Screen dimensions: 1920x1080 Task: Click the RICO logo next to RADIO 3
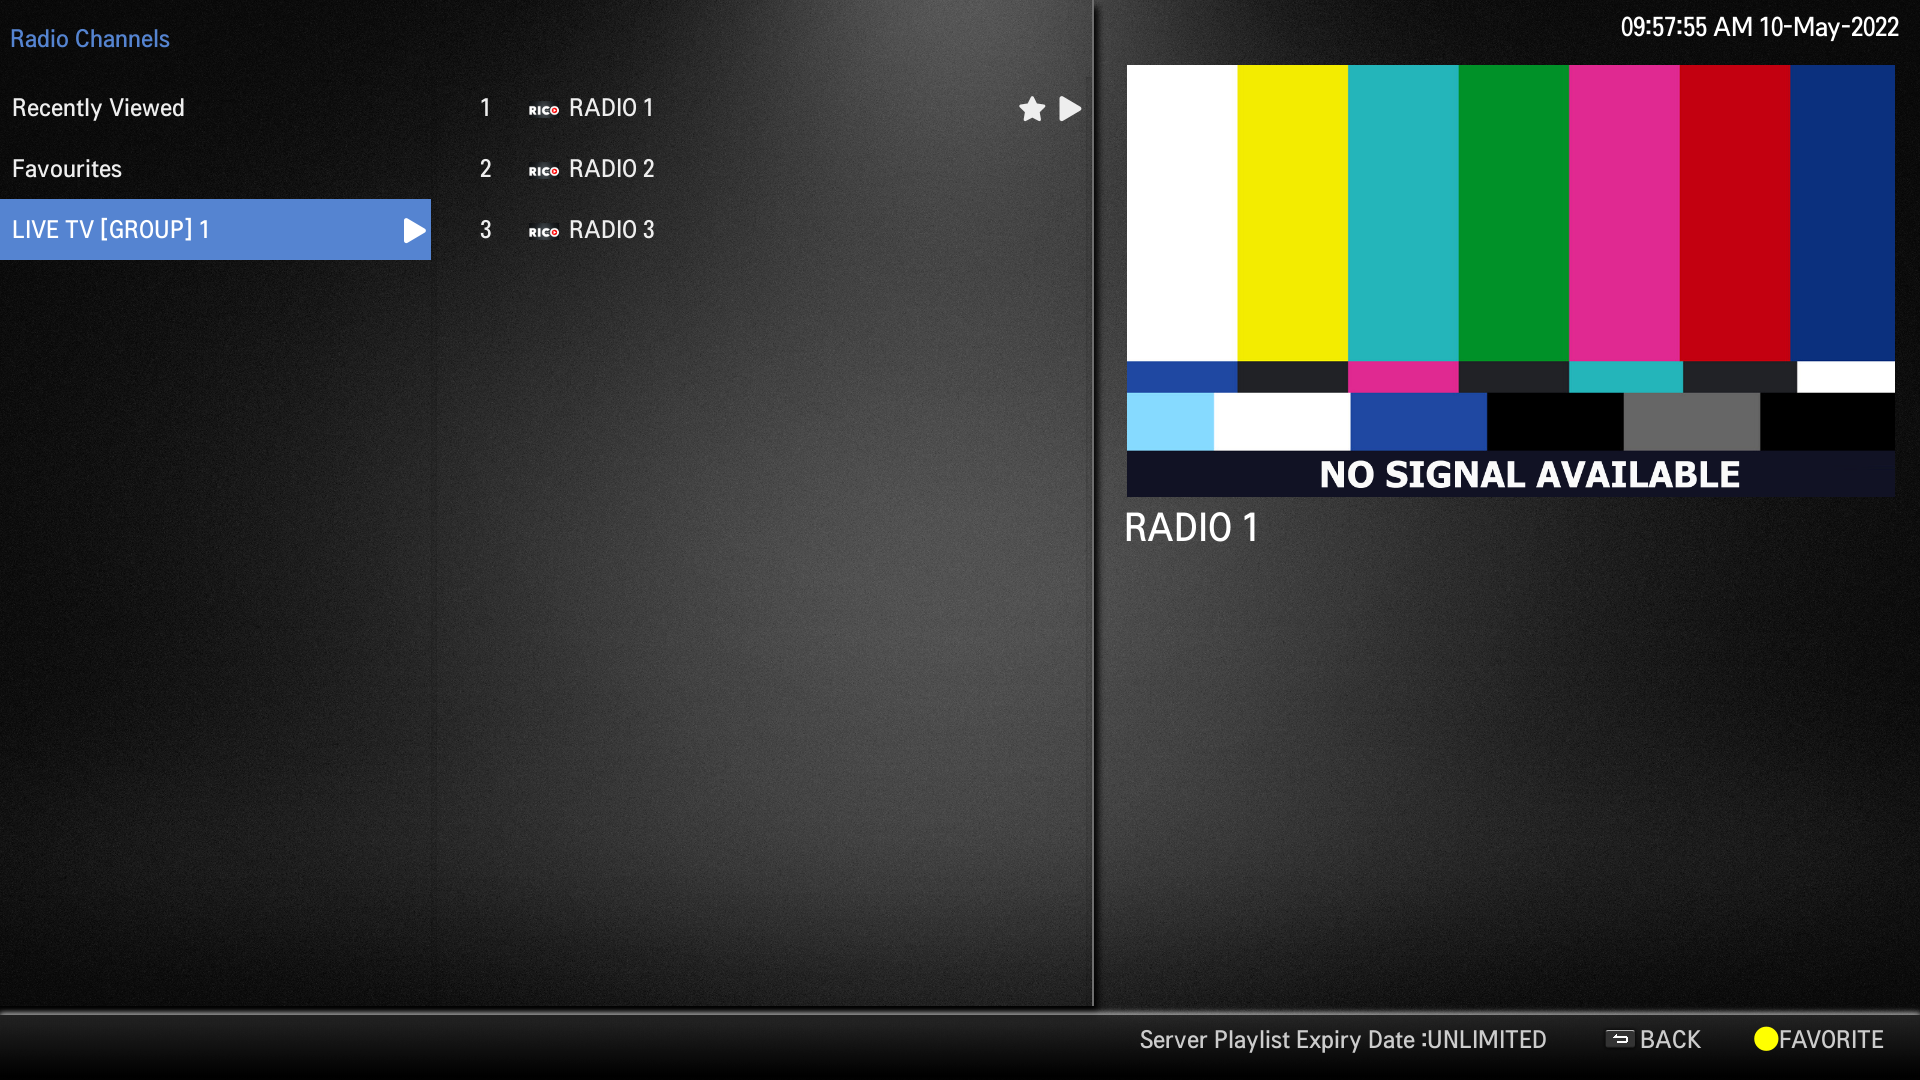(x=543, y=232)
